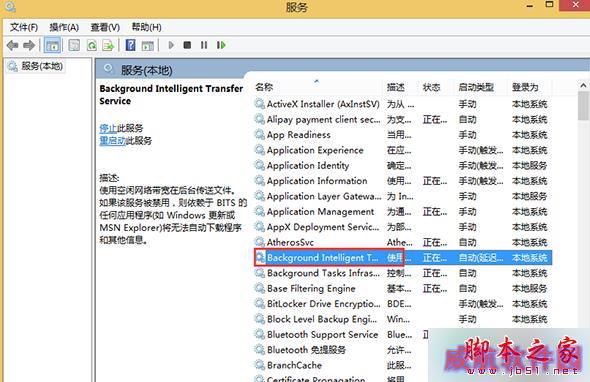Click the 重启动 link to restart service

coord(112,141)
